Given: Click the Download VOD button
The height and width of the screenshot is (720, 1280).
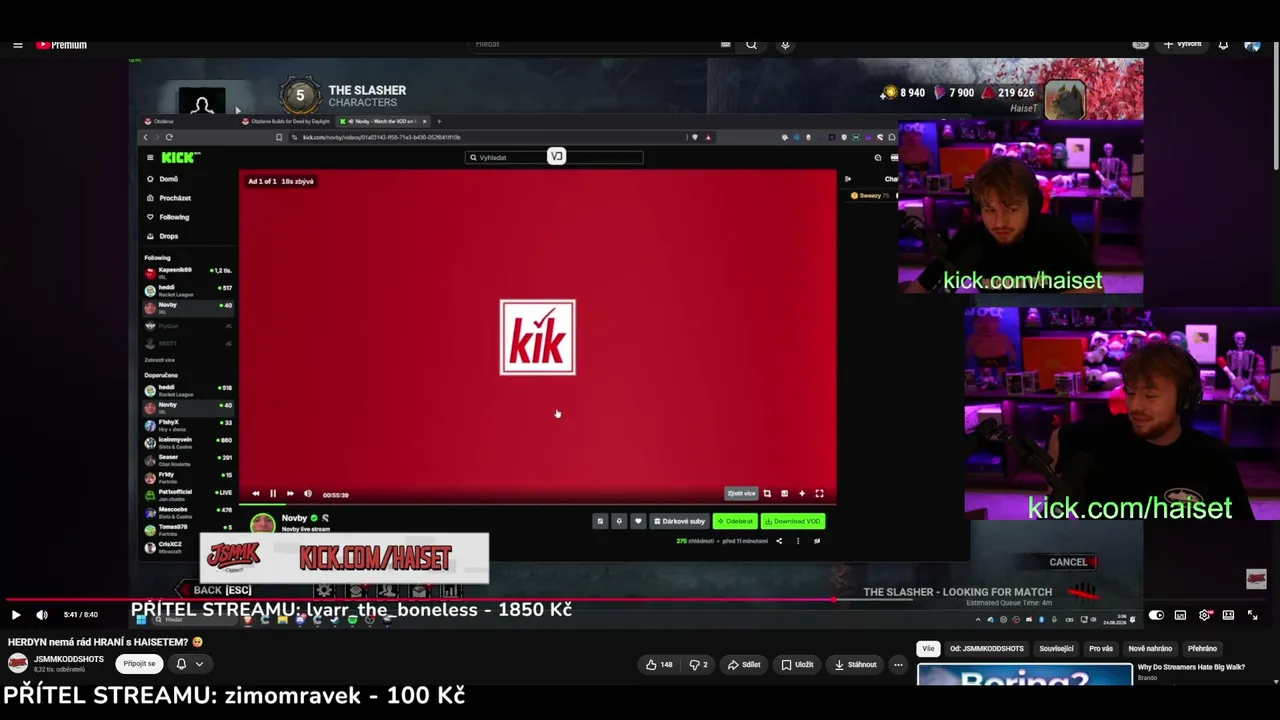Looking at the screenshot, I should tap(793, 521).
